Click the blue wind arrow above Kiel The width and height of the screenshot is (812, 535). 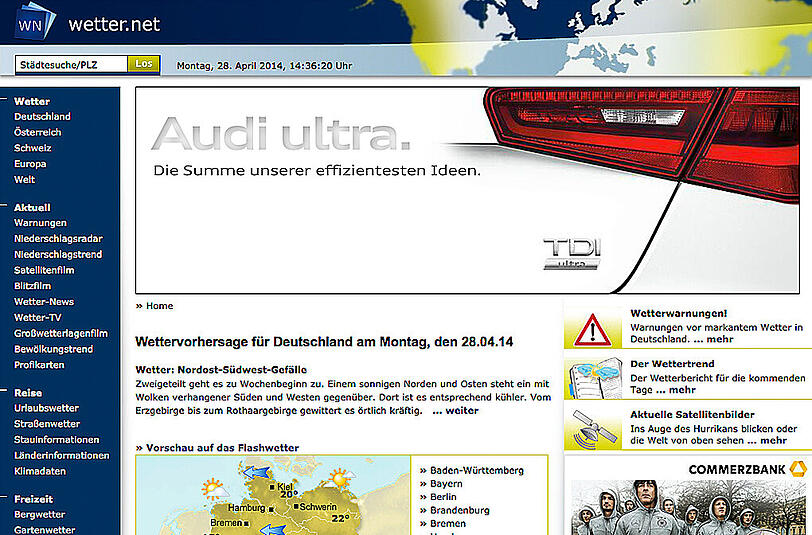pos(257,472)
